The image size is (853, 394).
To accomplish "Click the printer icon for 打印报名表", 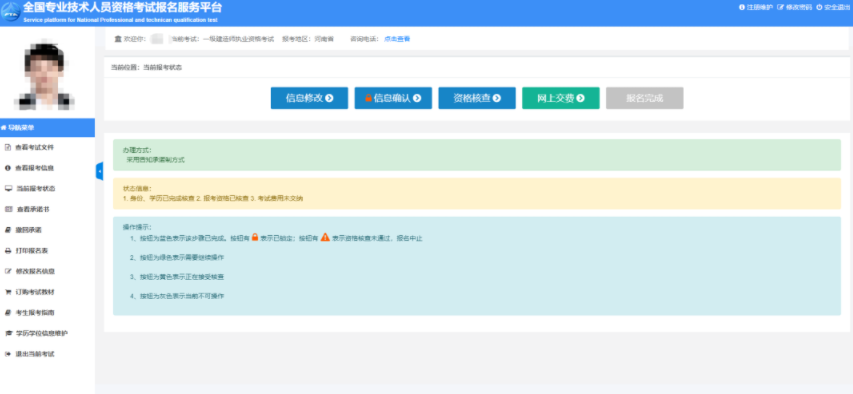I will [x=8, y=251].
